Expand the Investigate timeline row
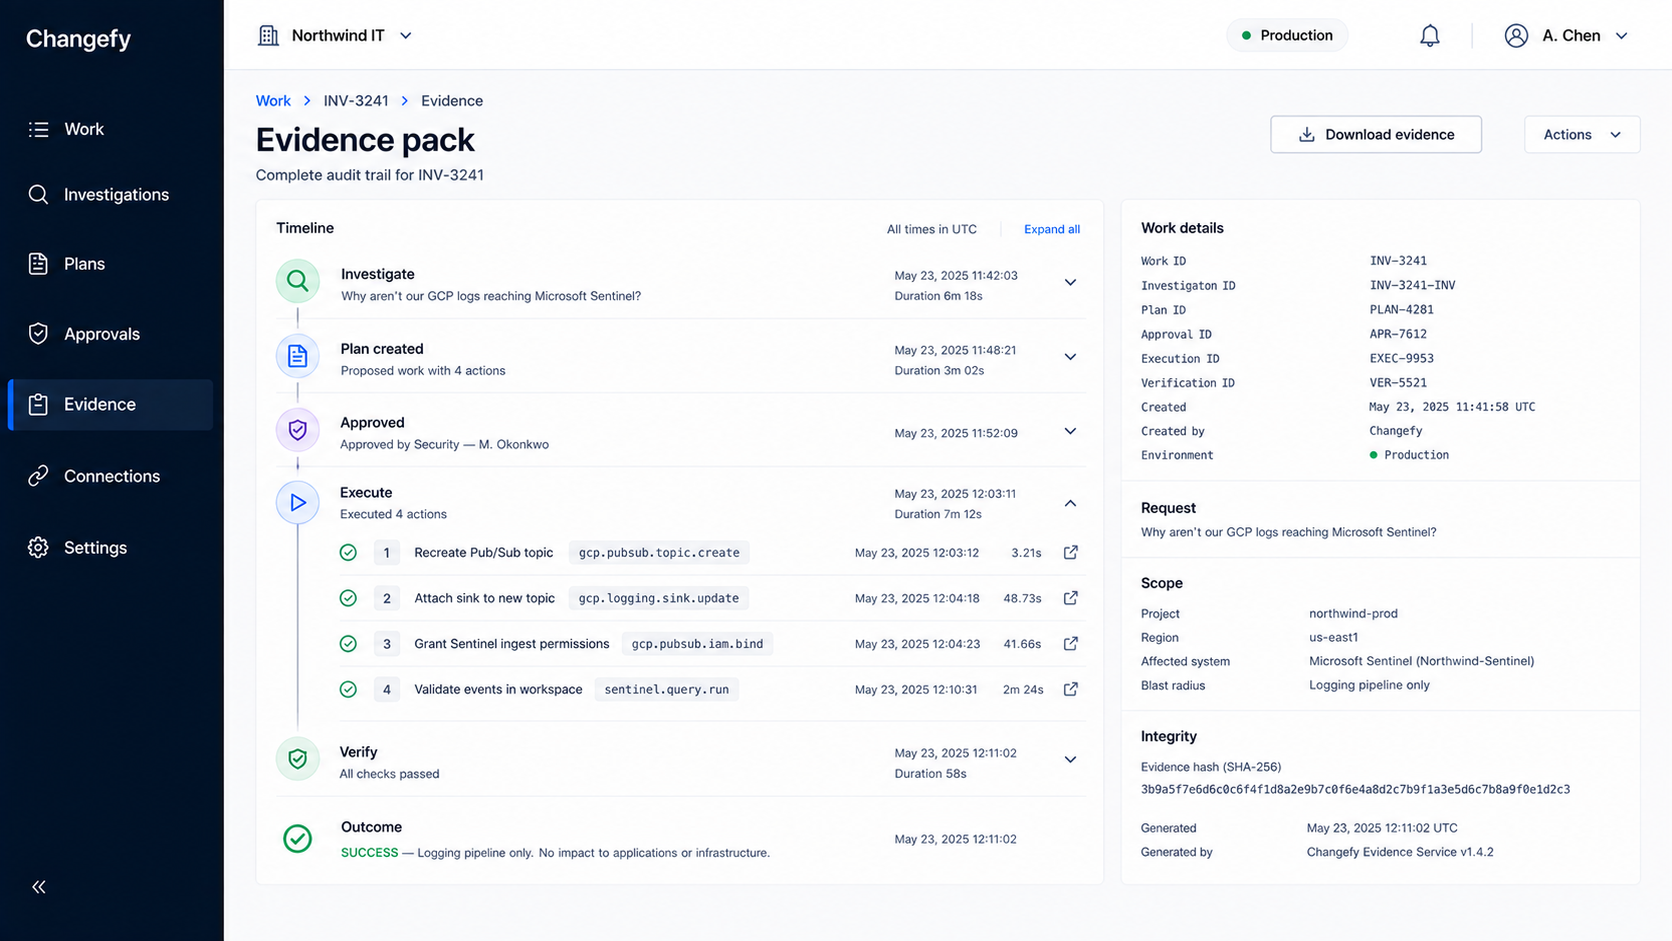The image size is (1672, 941). pyautogui.click(x=1070, y=282)
